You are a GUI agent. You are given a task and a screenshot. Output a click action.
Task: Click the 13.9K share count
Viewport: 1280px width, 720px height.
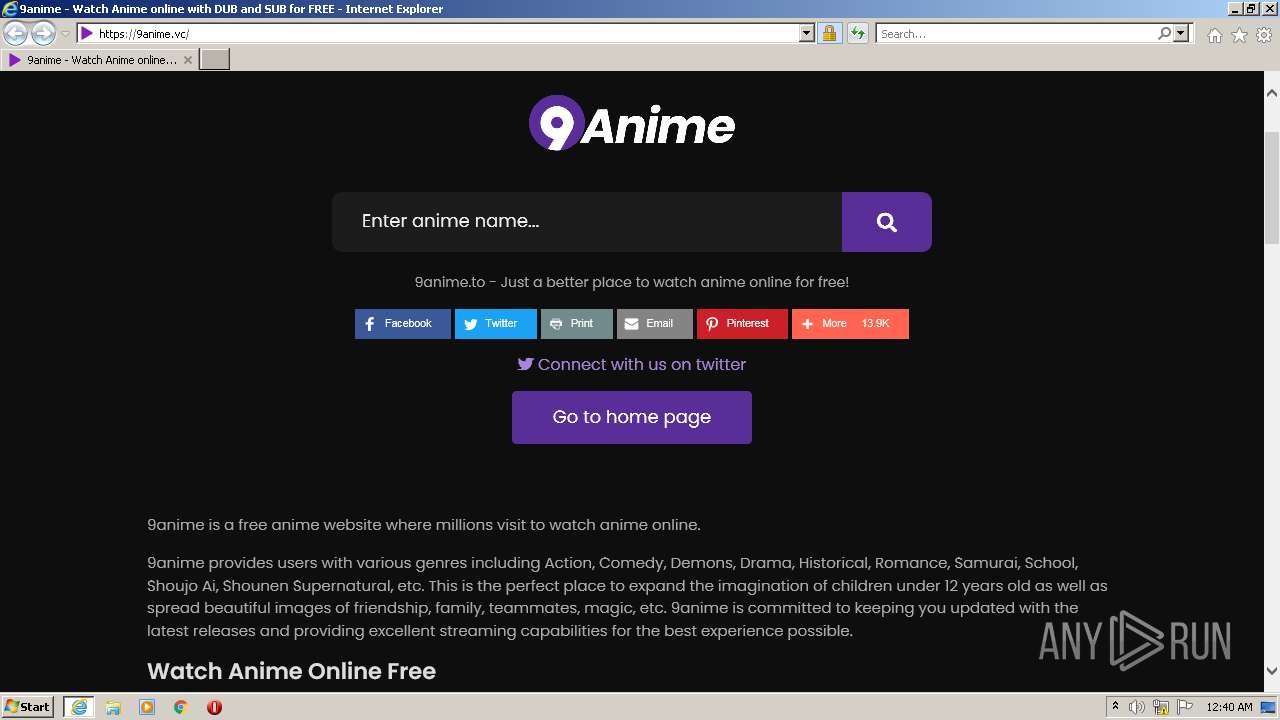coord(875,324)
